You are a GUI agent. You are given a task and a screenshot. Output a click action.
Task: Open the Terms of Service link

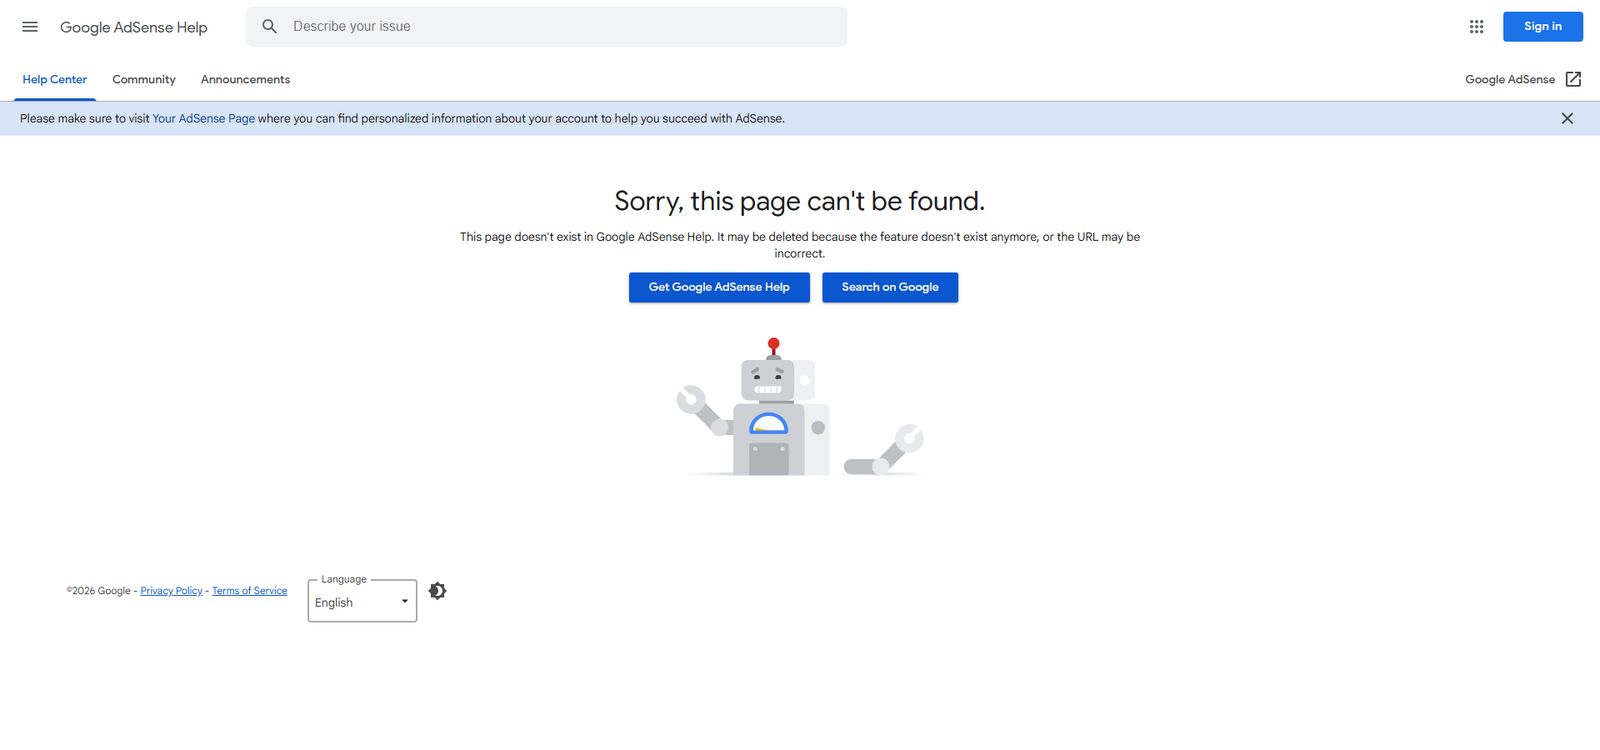point(249,591)
